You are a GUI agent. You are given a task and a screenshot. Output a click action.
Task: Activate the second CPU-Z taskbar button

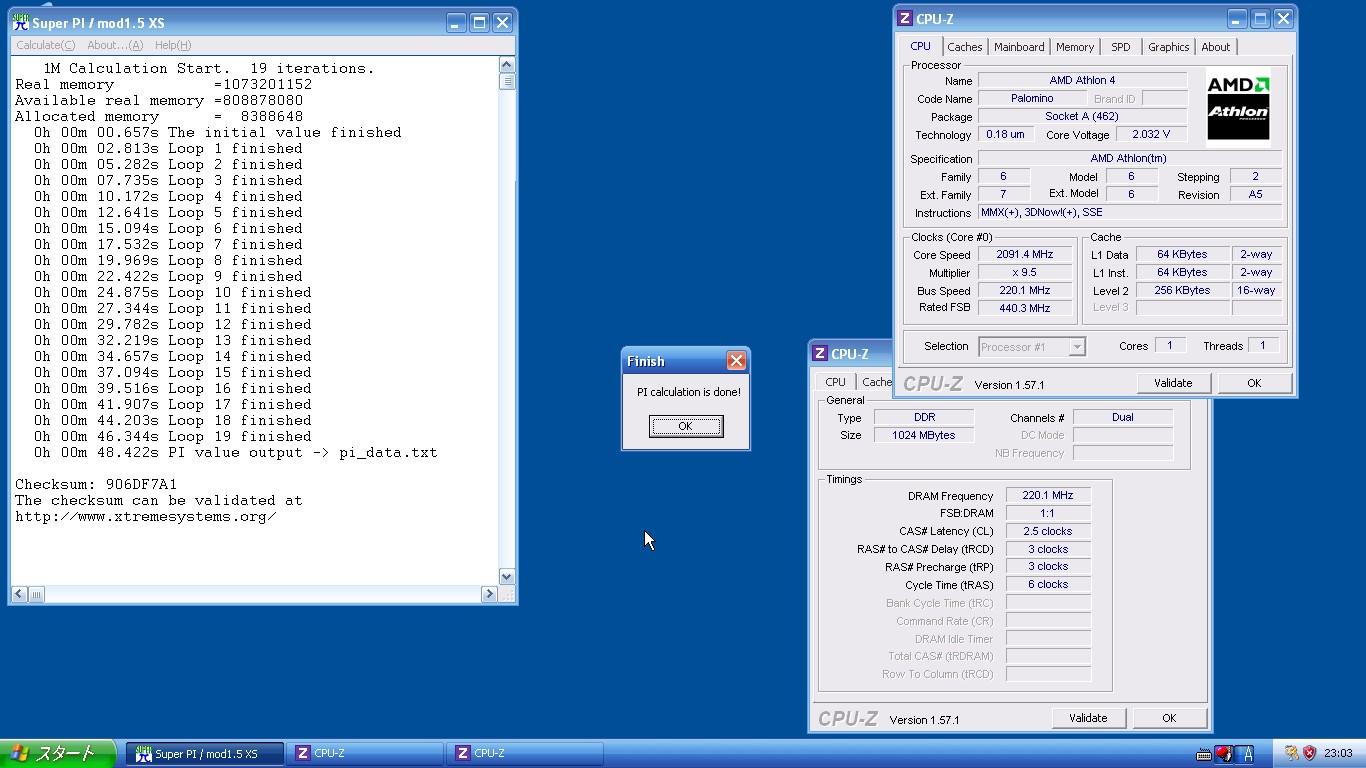coord(525,754)
